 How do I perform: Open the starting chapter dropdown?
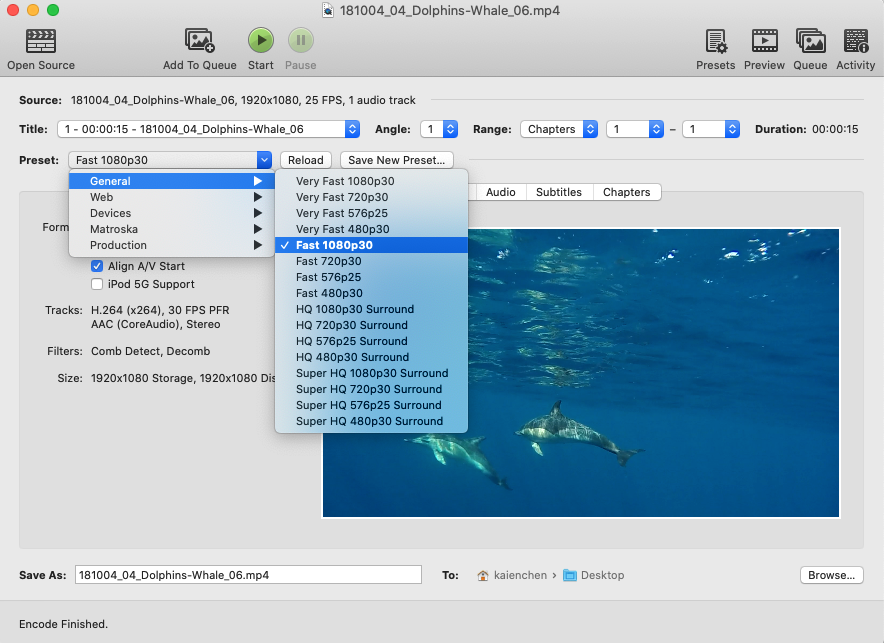(635, 129)
